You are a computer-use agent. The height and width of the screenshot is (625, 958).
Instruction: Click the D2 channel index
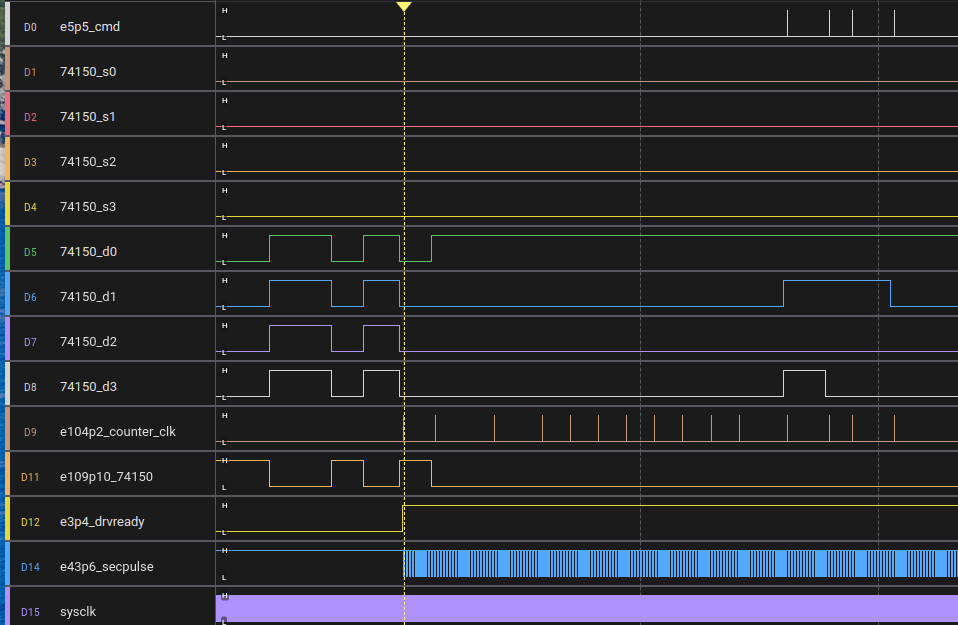click(30, 117)
